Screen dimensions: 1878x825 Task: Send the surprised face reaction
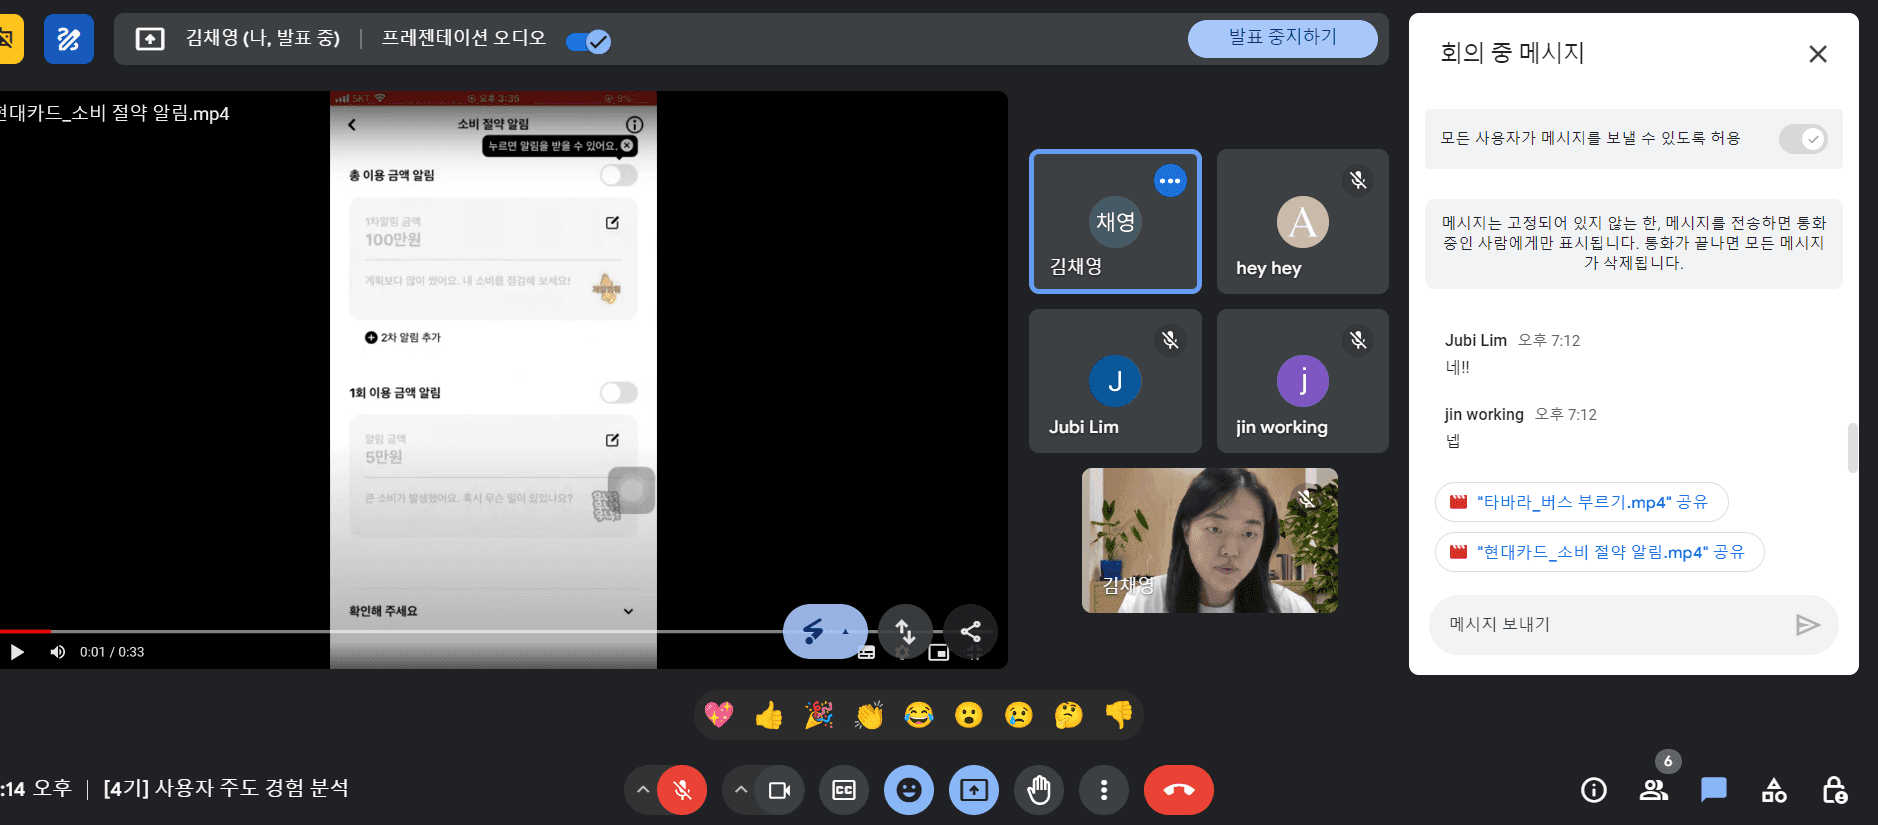pyautogui.click(x=969, y=714)
